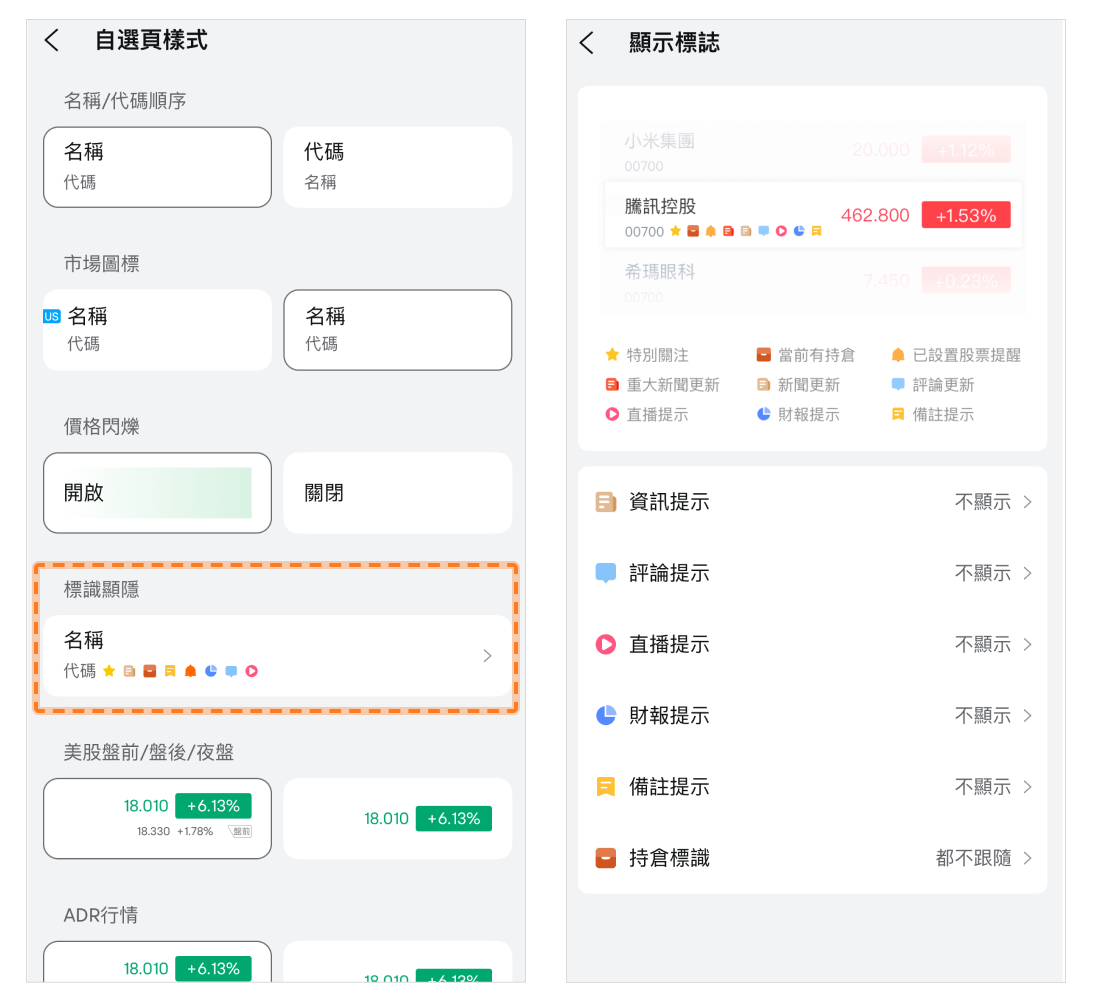Expand 資訊提示 不顯示 setting chevron
1093x1002 pixels.
pyautogui.click(x=1027, y=502)
